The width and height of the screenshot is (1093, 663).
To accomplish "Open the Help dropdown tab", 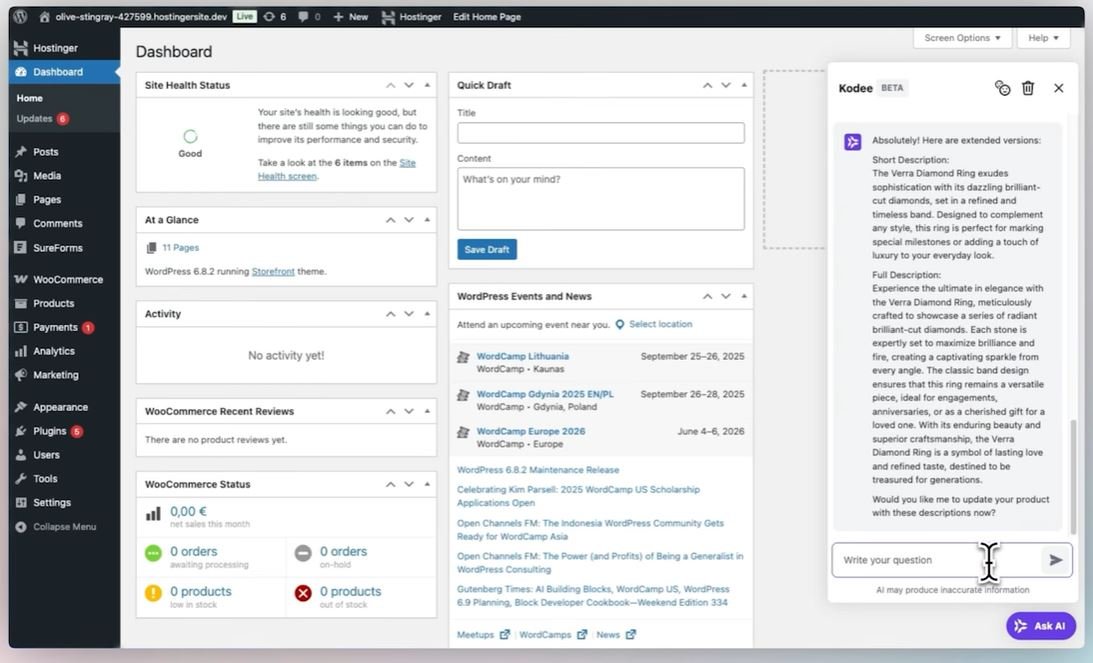I will [x=1043, y=38].
